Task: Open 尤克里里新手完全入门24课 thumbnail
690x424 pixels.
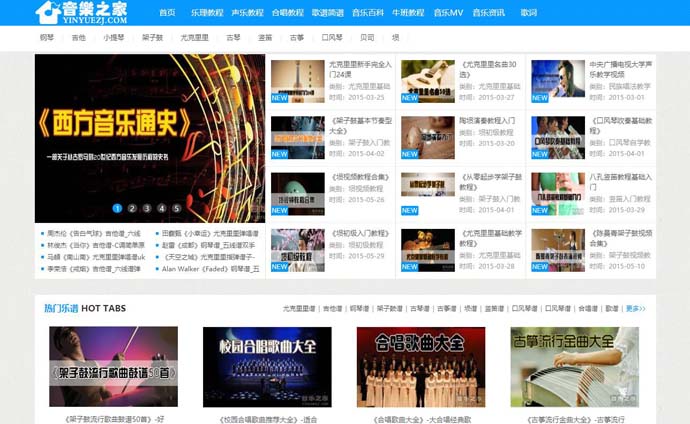Action: [297, 81]
